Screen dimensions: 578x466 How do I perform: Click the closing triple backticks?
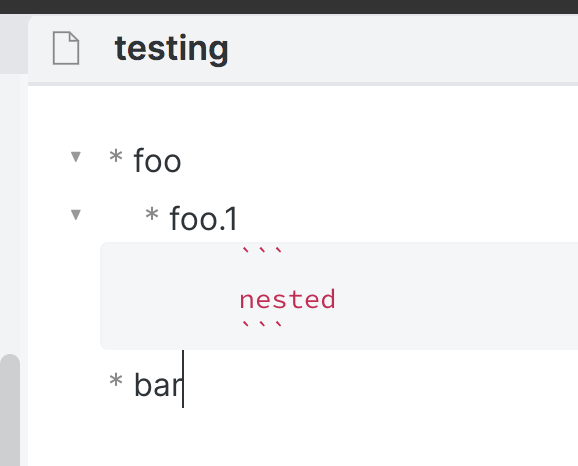click(262, 324)
